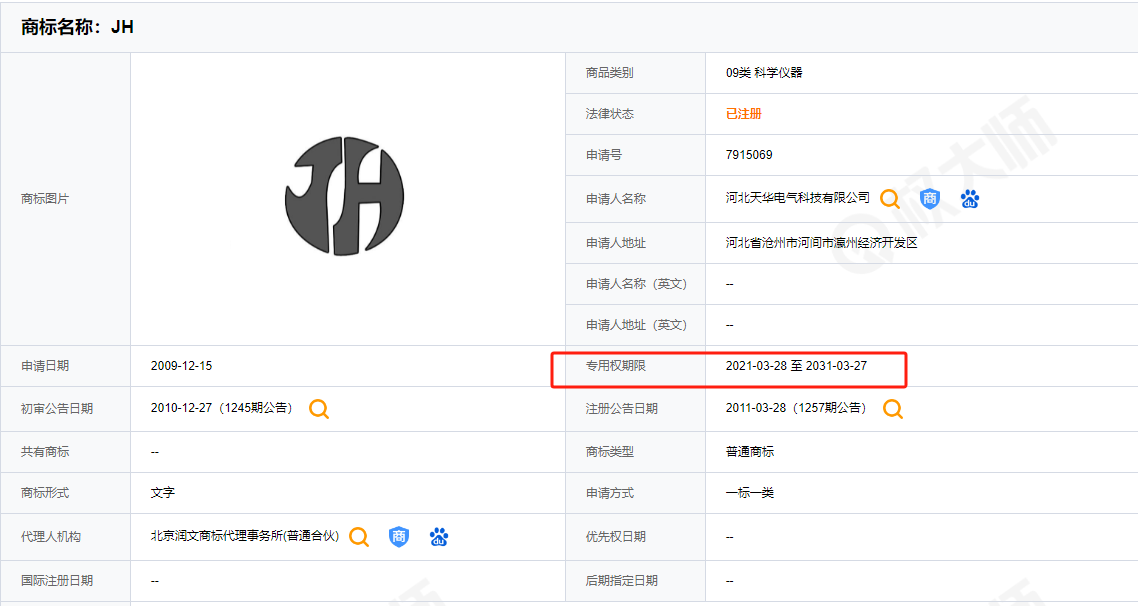Click the search icon beside 北京润文商标代理事务所
Viewport: 1138px width, 606px height.
coord(359,537)
